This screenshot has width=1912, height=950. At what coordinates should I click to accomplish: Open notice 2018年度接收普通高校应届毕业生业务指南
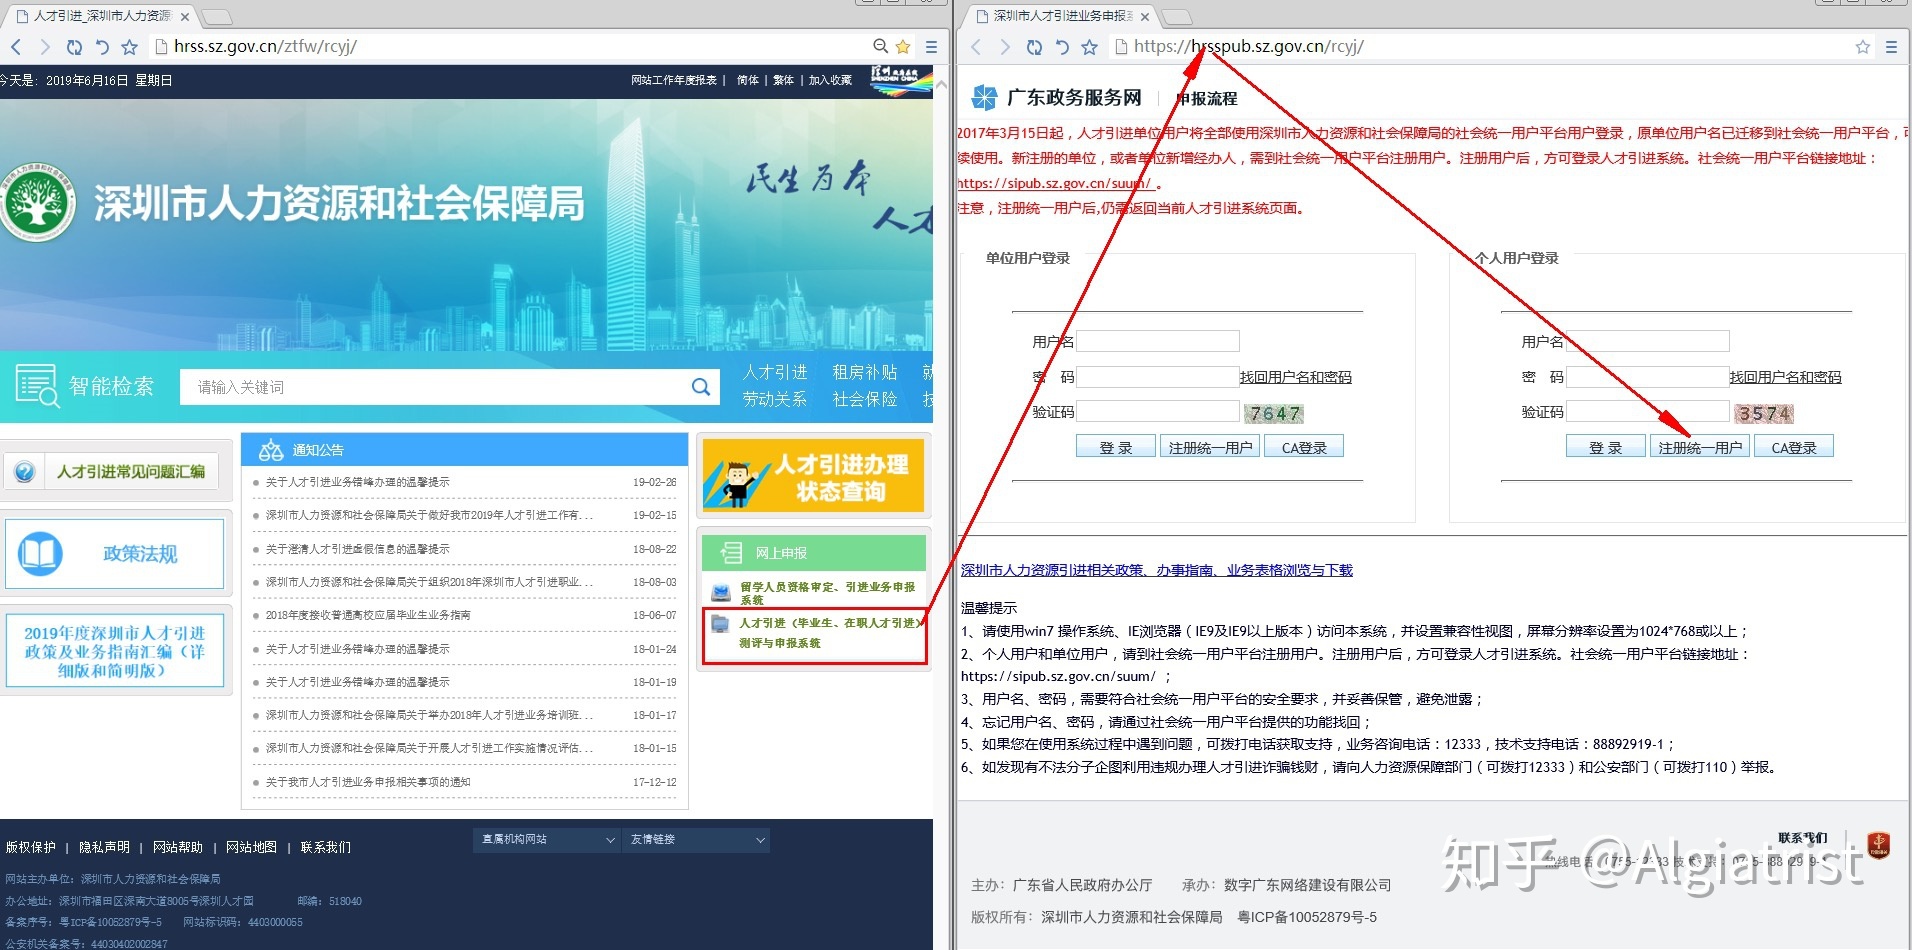tap(367, 615)
